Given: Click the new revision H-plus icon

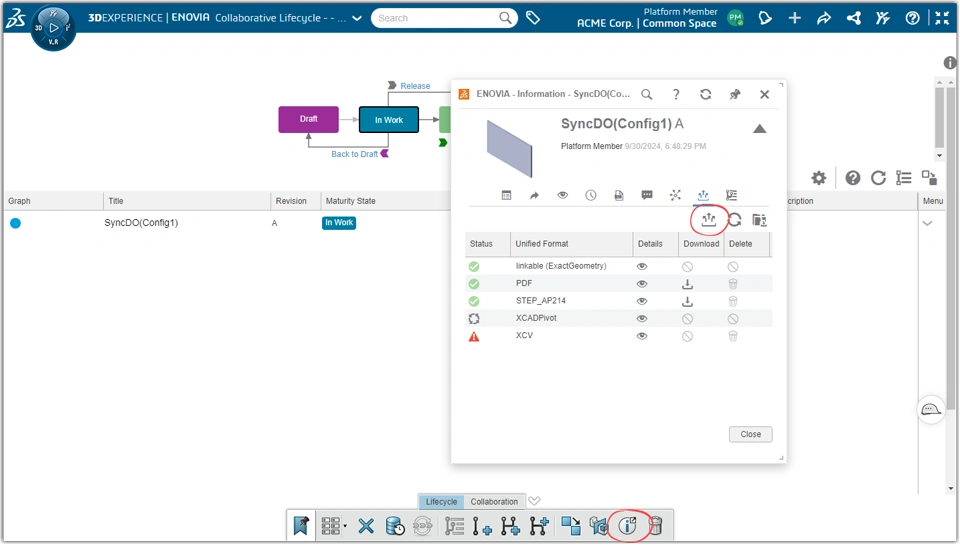Looking at the screenshot, I should click(511, 526).
